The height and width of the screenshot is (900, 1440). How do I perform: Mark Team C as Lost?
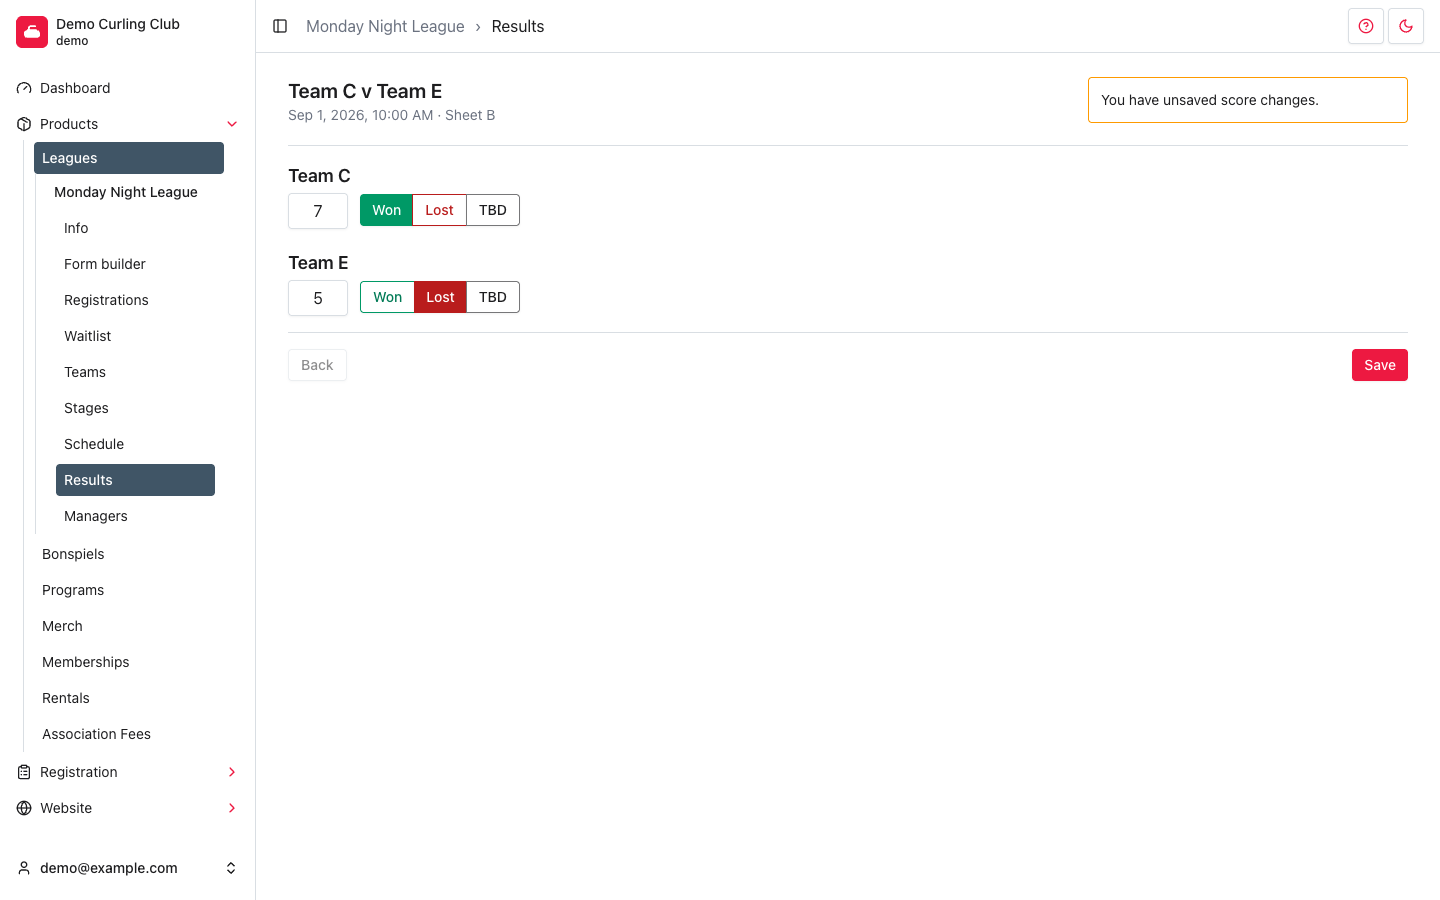pyautogui.click(x=439, y=210)
